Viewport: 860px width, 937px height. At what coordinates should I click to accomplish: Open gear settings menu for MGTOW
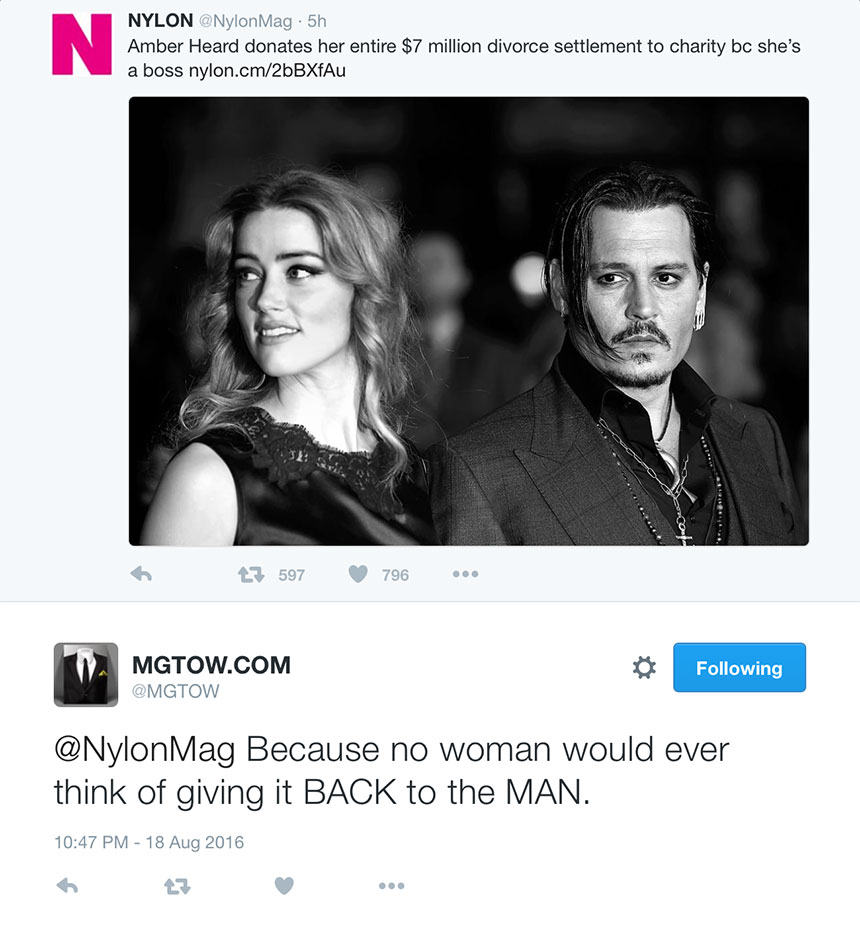click(644, 668)
